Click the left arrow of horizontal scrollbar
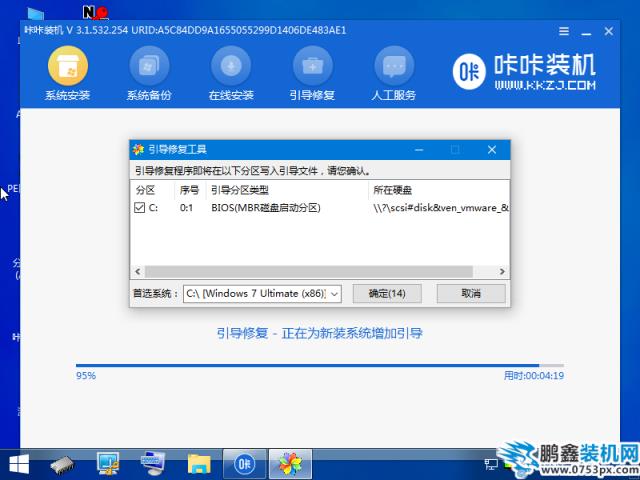Image resolution: width=640 pixels, height=480 pixels. (x=138, y=271)
